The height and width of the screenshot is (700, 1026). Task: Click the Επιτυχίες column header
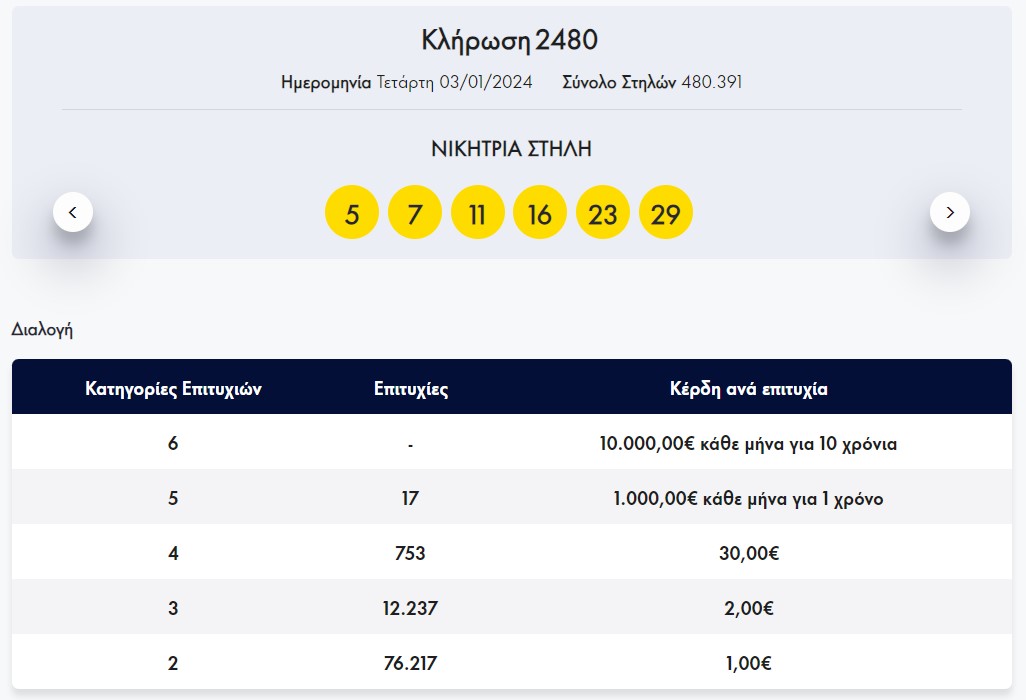410,389
